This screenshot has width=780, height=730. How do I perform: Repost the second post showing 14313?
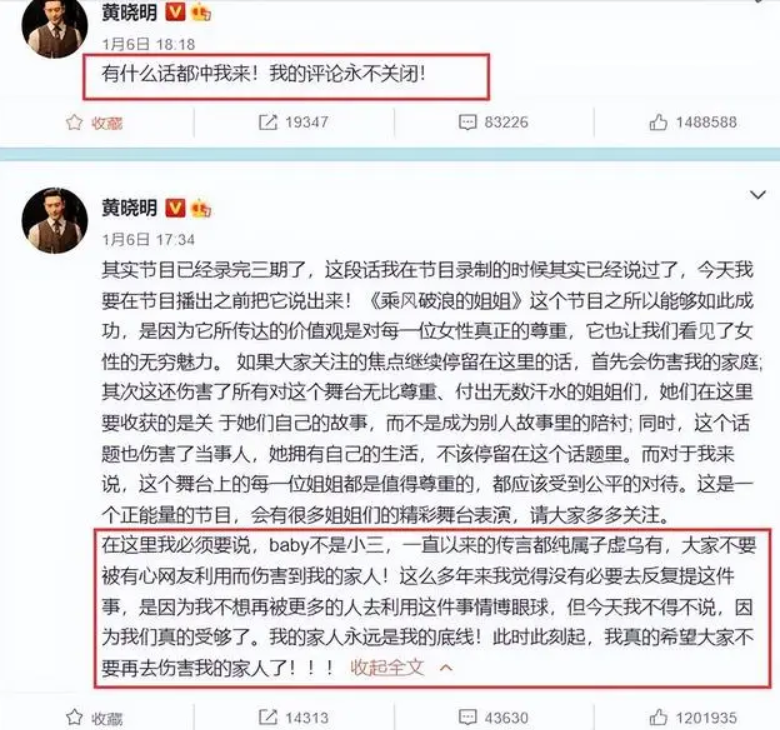pyautogui.click(x=268, y=718)
